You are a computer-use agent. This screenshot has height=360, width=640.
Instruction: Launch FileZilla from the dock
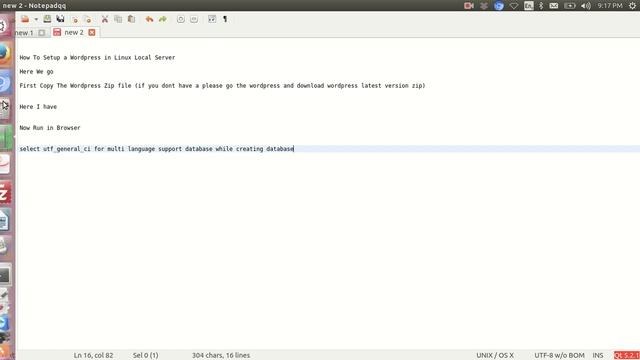(x=5, y=193)
